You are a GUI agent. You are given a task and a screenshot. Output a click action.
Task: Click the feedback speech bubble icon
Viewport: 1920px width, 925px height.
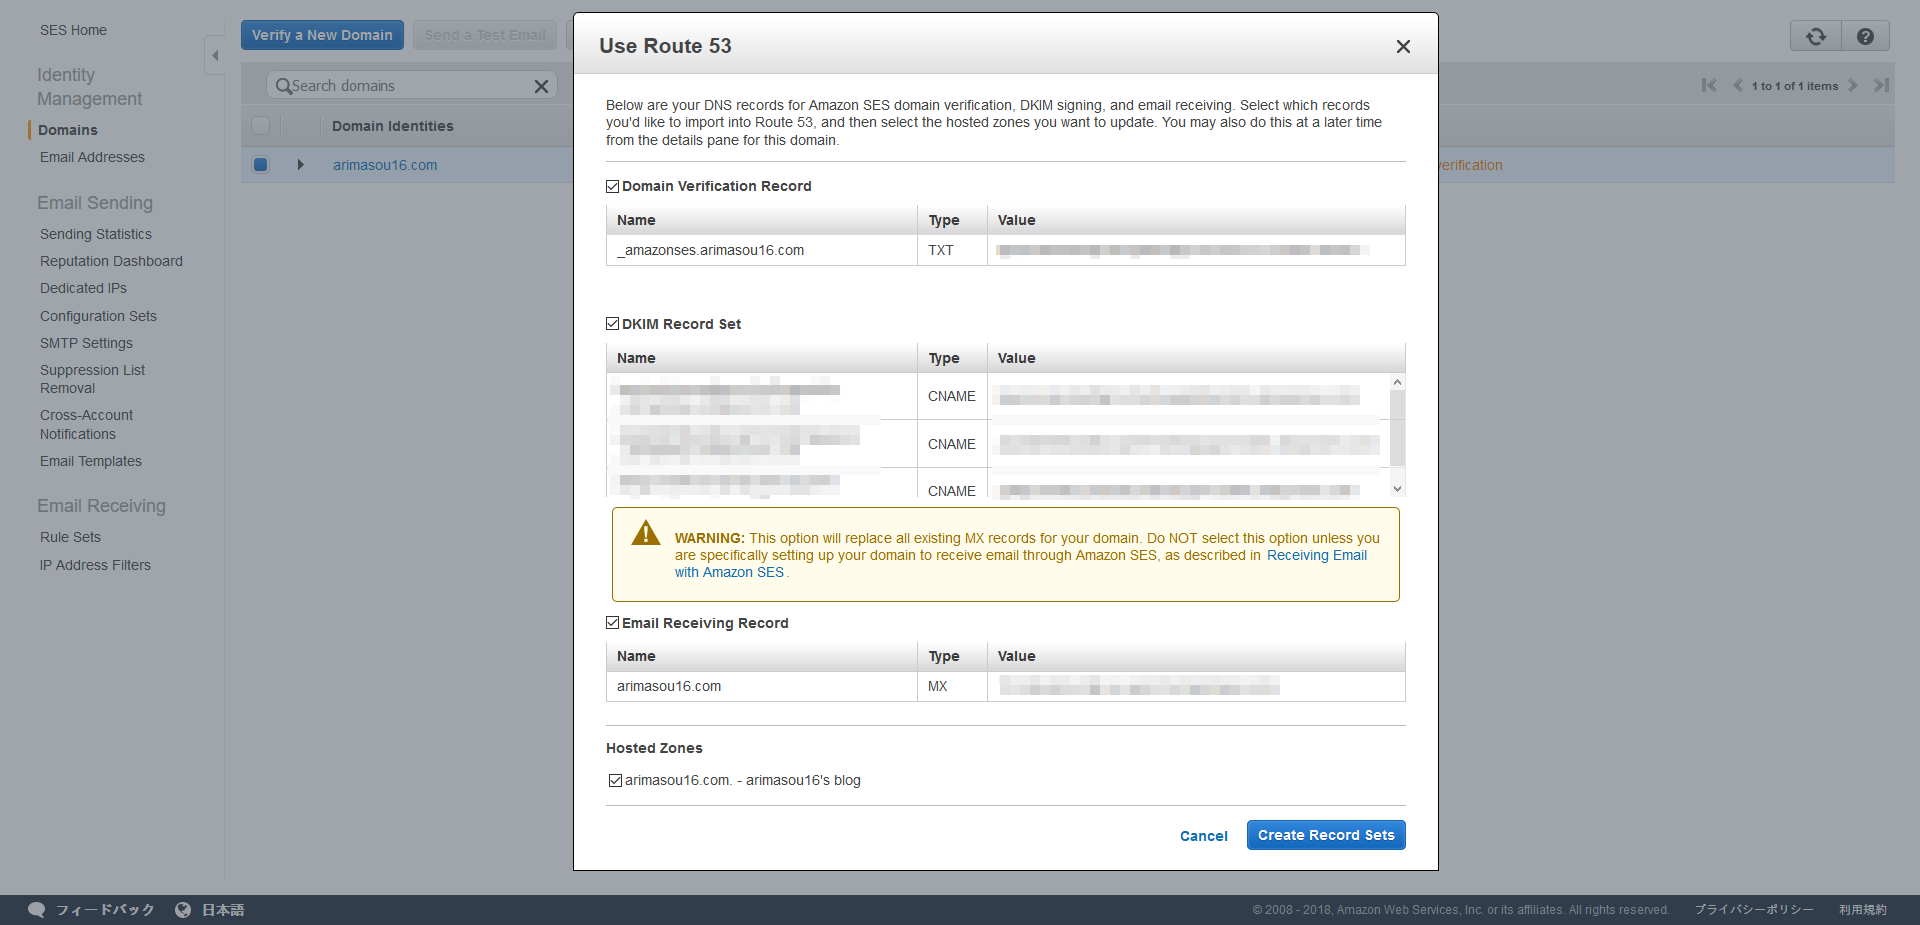point(37,910)
